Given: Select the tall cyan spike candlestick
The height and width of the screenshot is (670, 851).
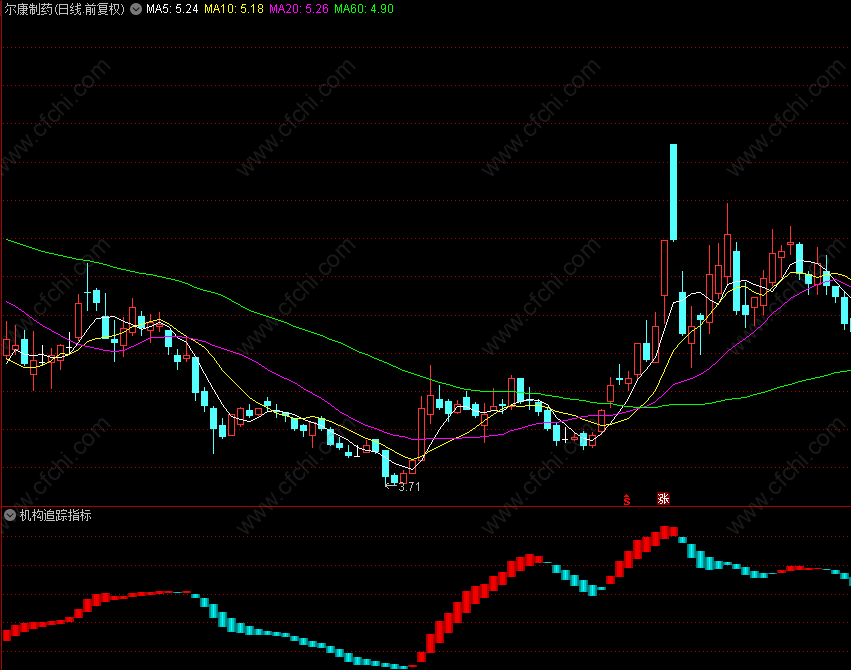Looking at the screenshot, I should point(674,192).
